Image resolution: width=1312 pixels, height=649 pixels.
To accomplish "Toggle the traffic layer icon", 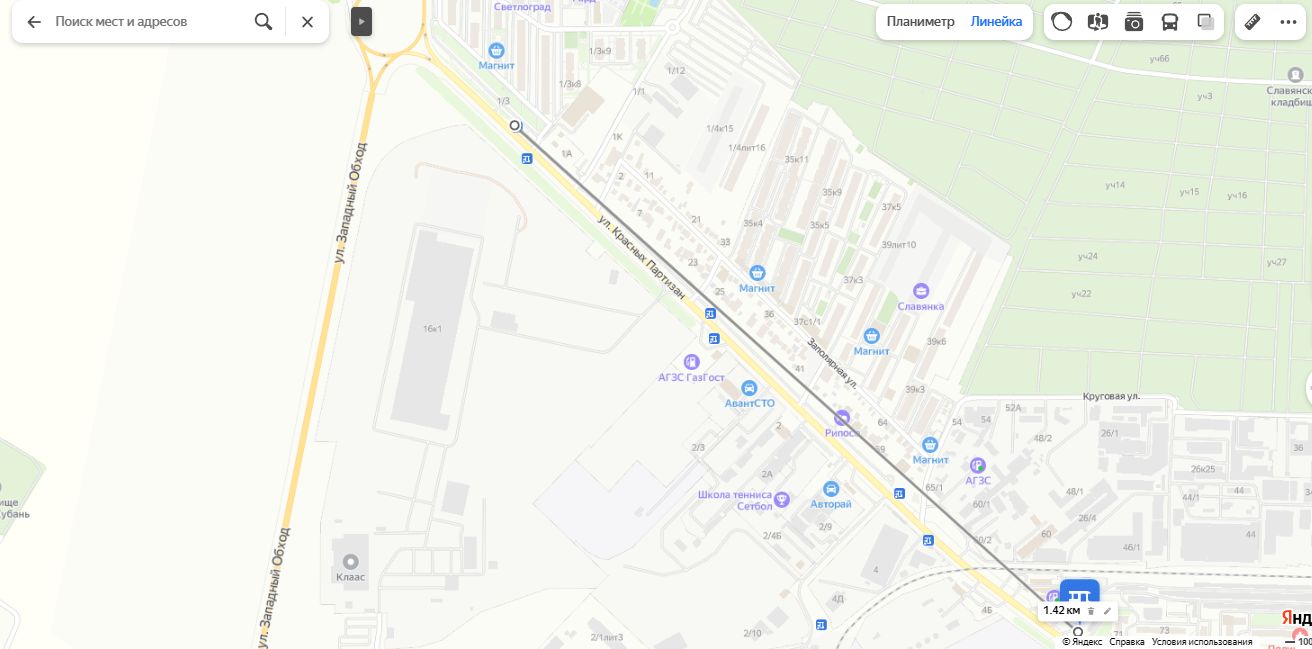I will click(x=1062, y=22).
